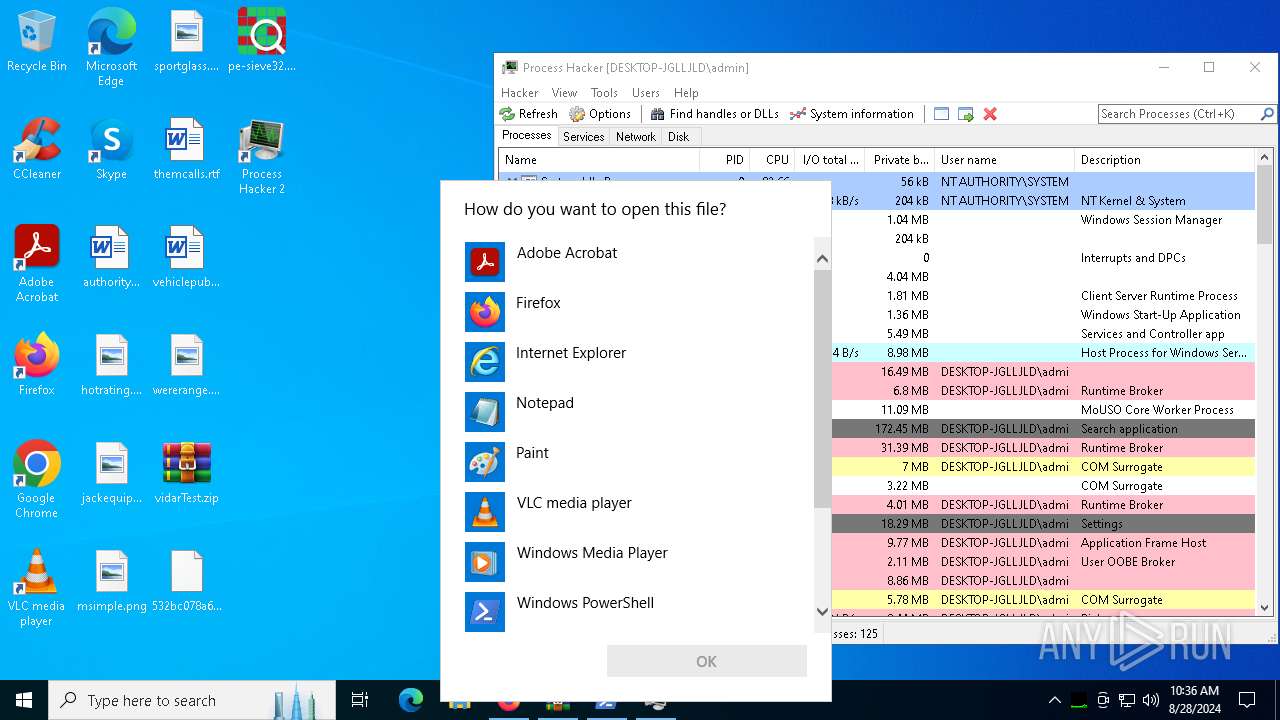
Task: Open the volume control in system tray
Action: coord(1151,700)
